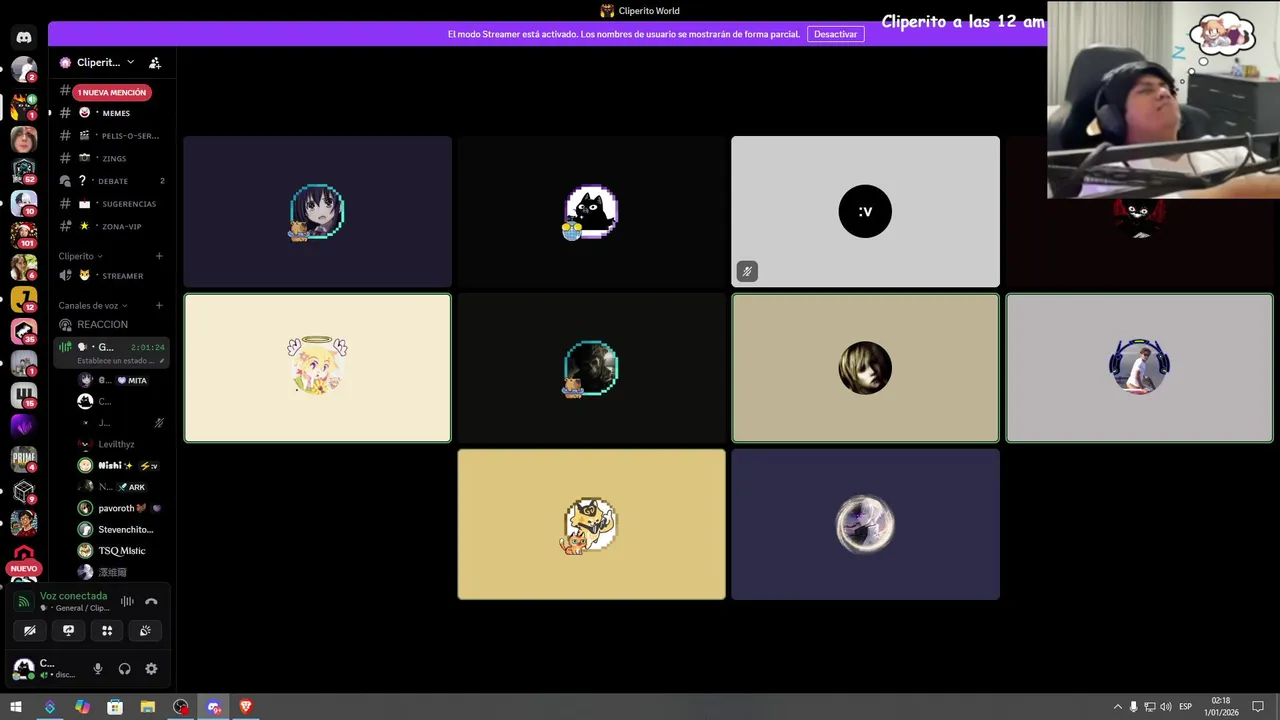The width and height of the screenshot is (1280, 720).
Task: Click the black cat avatar tile
Action: pos(591,211)
